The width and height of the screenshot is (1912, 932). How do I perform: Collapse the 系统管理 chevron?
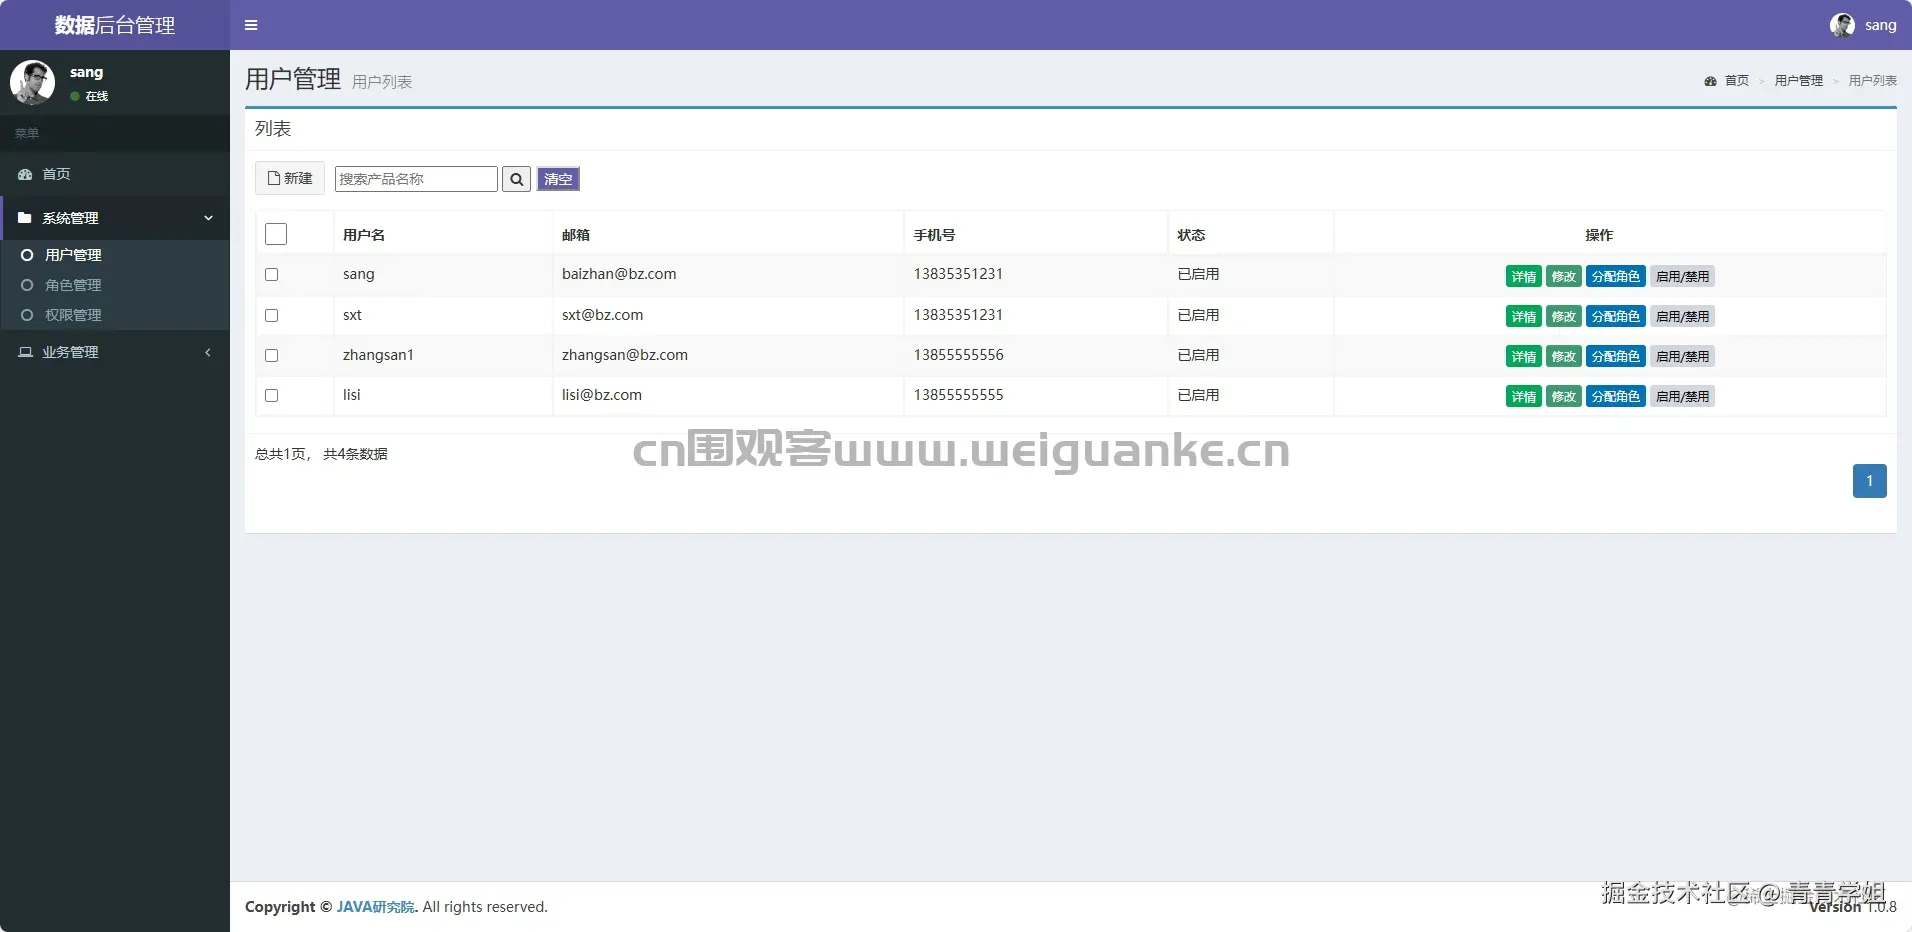pyautogui.click(x=208, y=218)
